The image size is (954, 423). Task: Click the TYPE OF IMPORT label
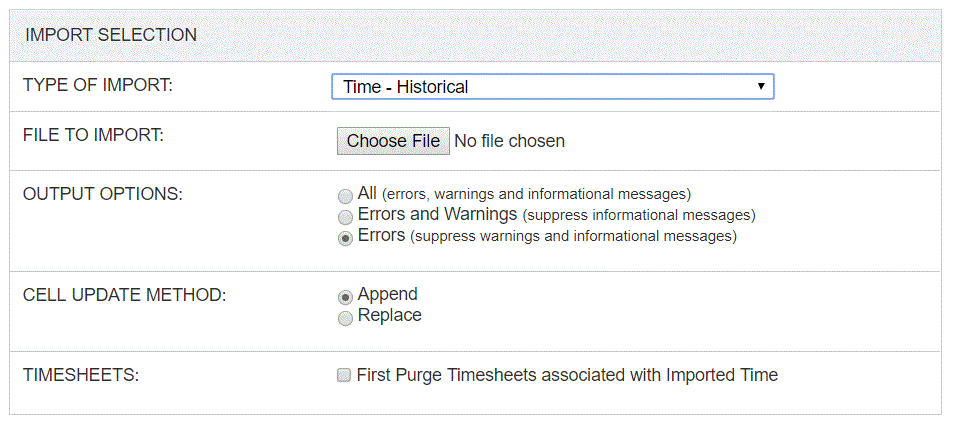(x=98, y=85)
